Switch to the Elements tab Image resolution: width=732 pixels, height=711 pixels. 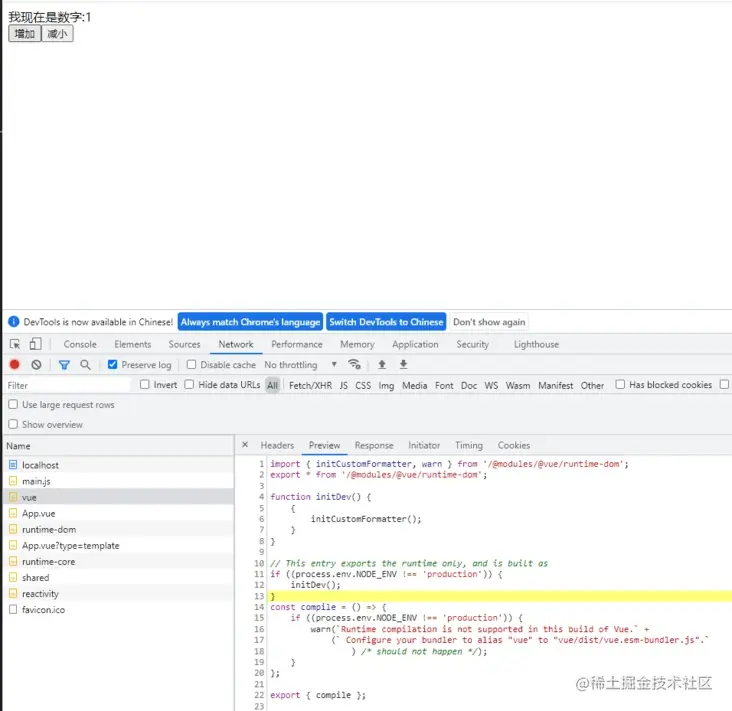(x=133, y=345)
